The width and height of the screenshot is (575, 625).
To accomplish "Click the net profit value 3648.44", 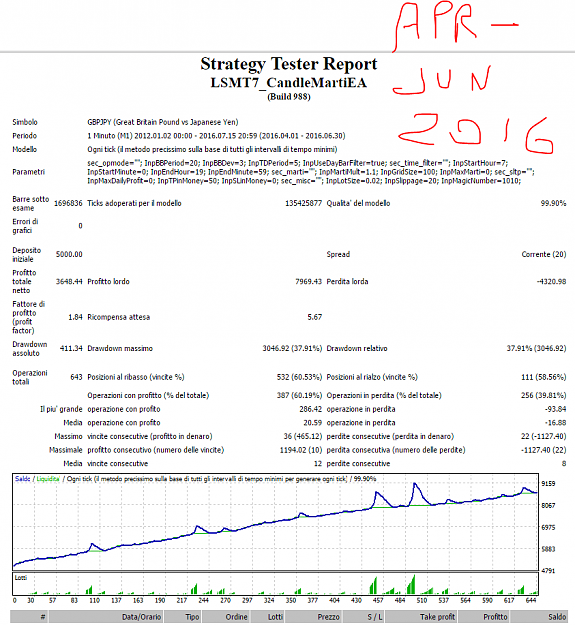I will click(x=69, y=281).
